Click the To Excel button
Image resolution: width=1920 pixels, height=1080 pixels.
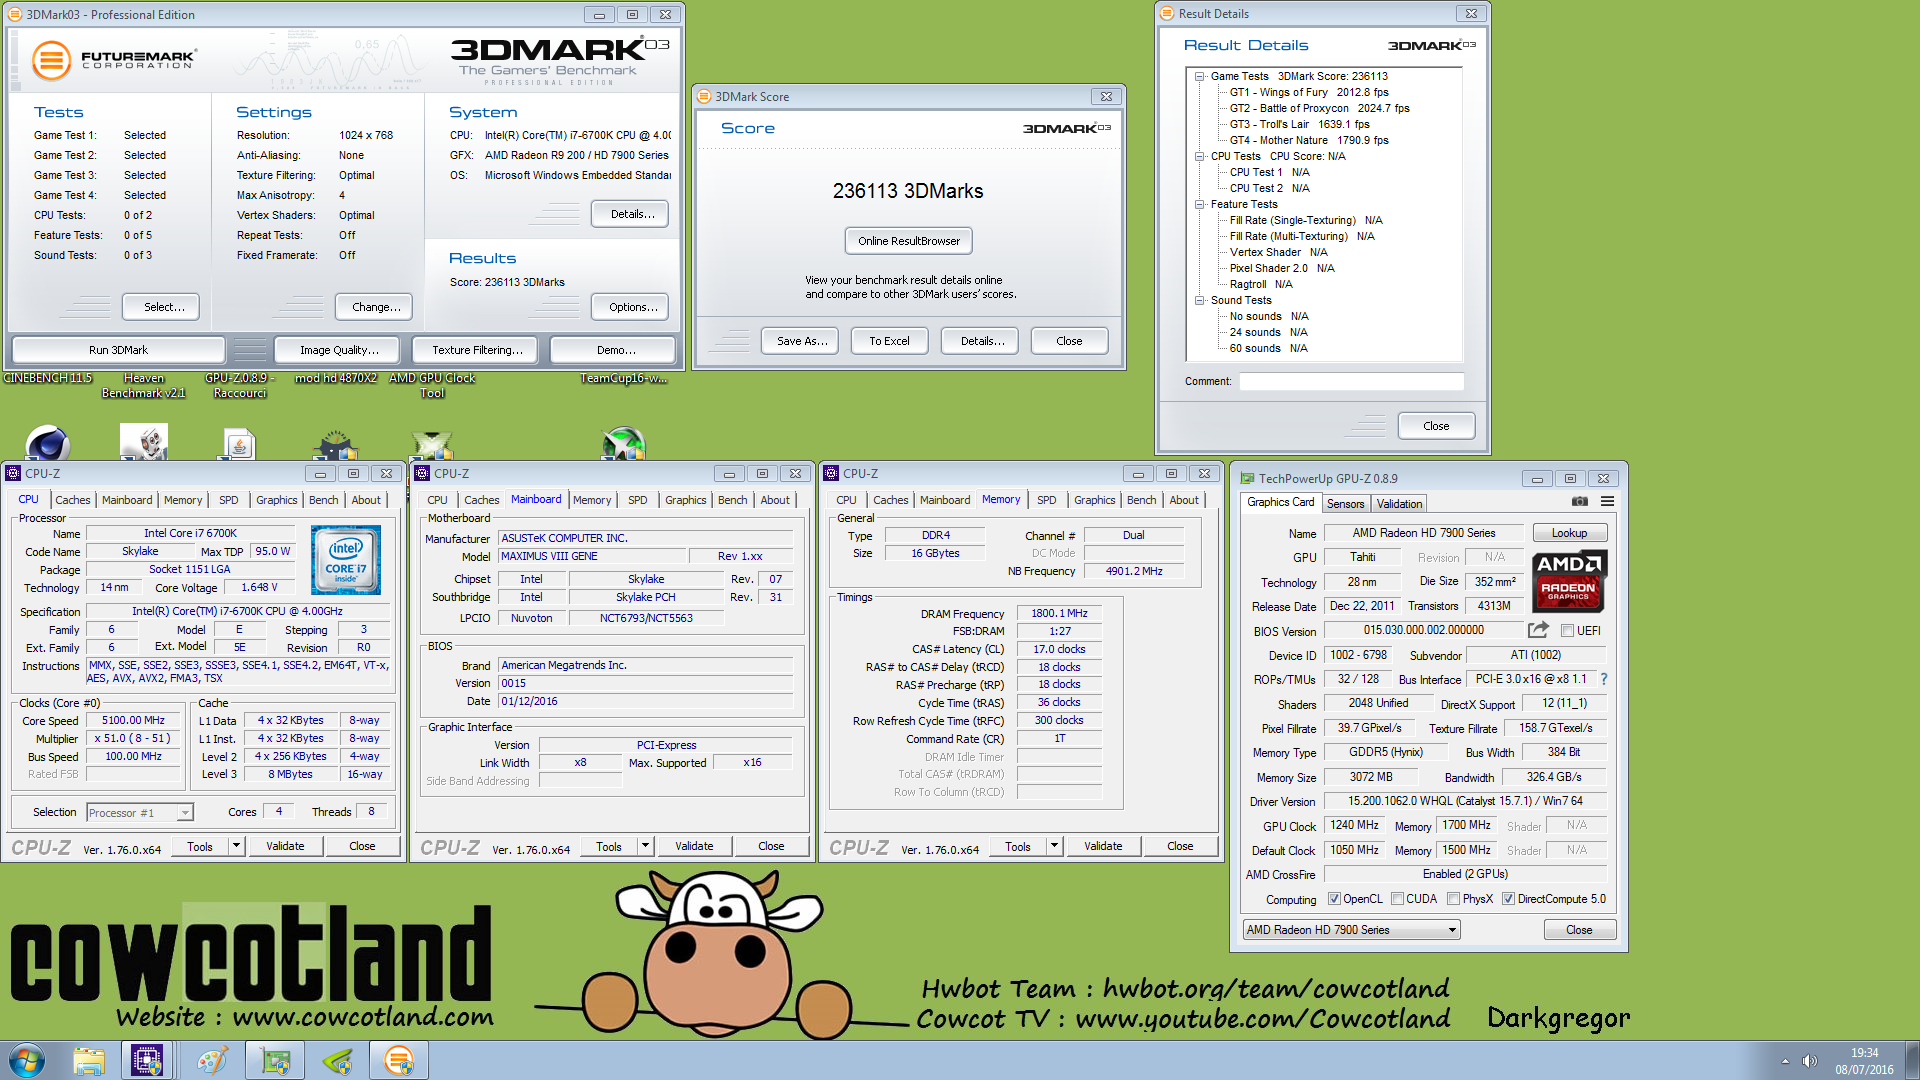click(x=889, y=341)
